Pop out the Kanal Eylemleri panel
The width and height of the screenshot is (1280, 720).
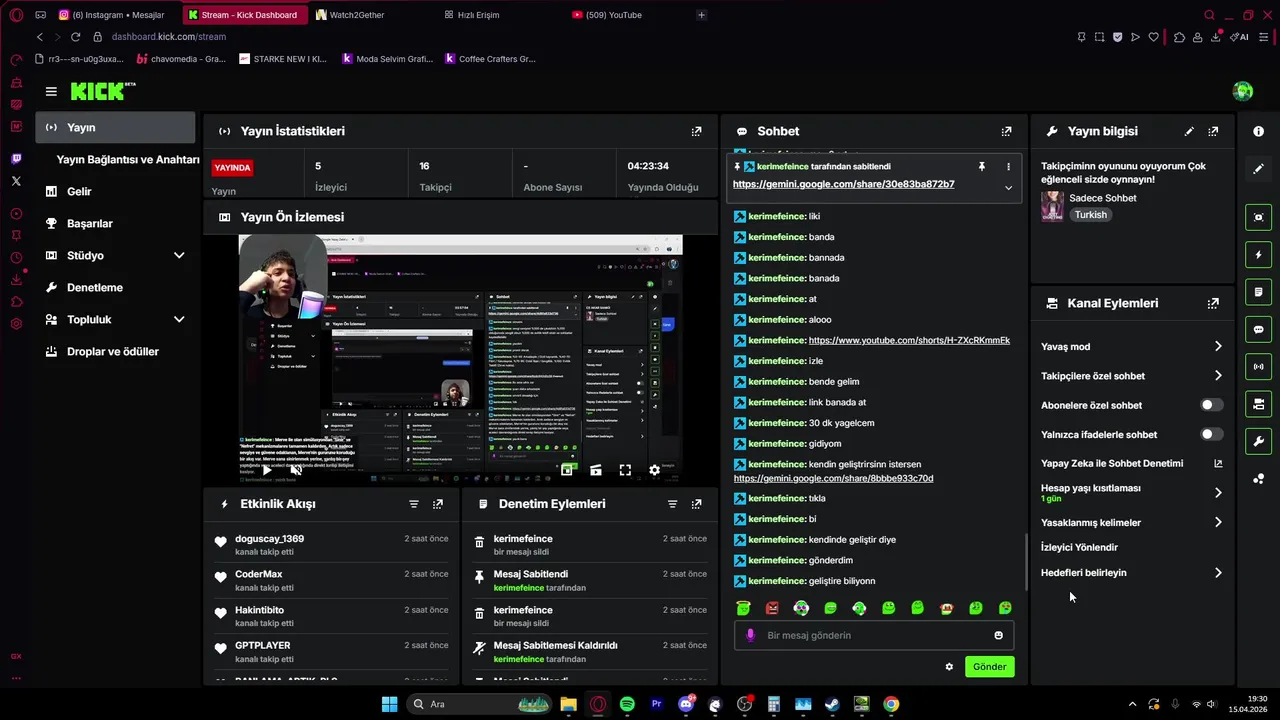point(1213,303)
